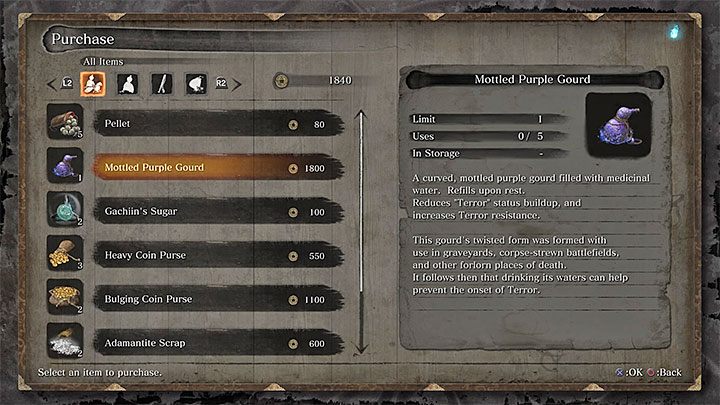Click the Bulging Coin Purse icon
This screenshot has height=405, width=720.
coord(65,299)
